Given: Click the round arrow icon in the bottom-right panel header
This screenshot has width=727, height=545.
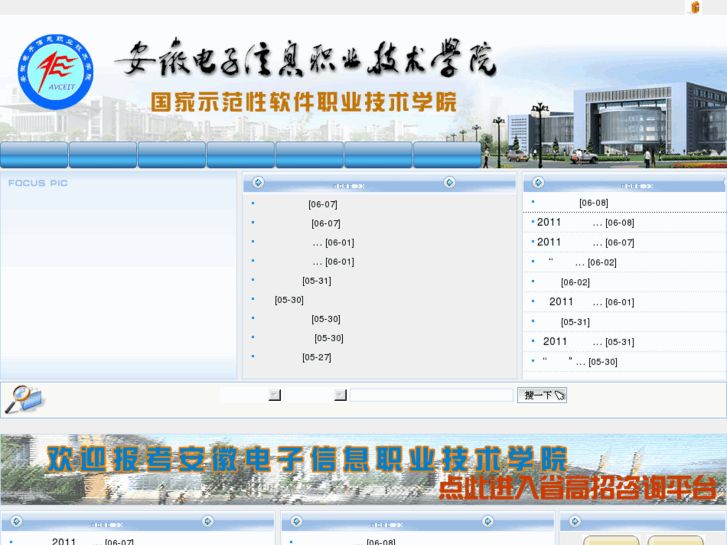Looking at the screenshot, I should point(575,521).
